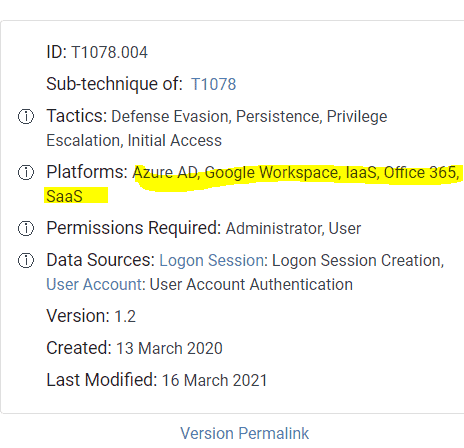Click the Last Modified date 16 March 2021

(x=215, y=380)
